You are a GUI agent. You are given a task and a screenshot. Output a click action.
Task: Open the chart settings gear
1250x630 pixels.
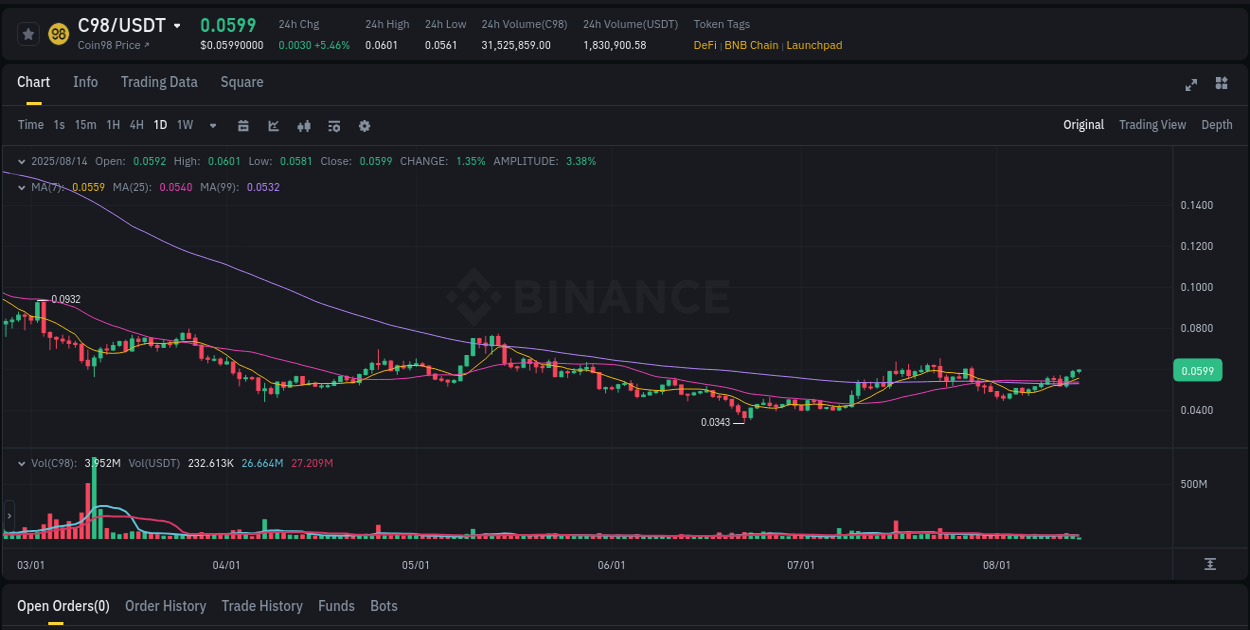(364, 125)
